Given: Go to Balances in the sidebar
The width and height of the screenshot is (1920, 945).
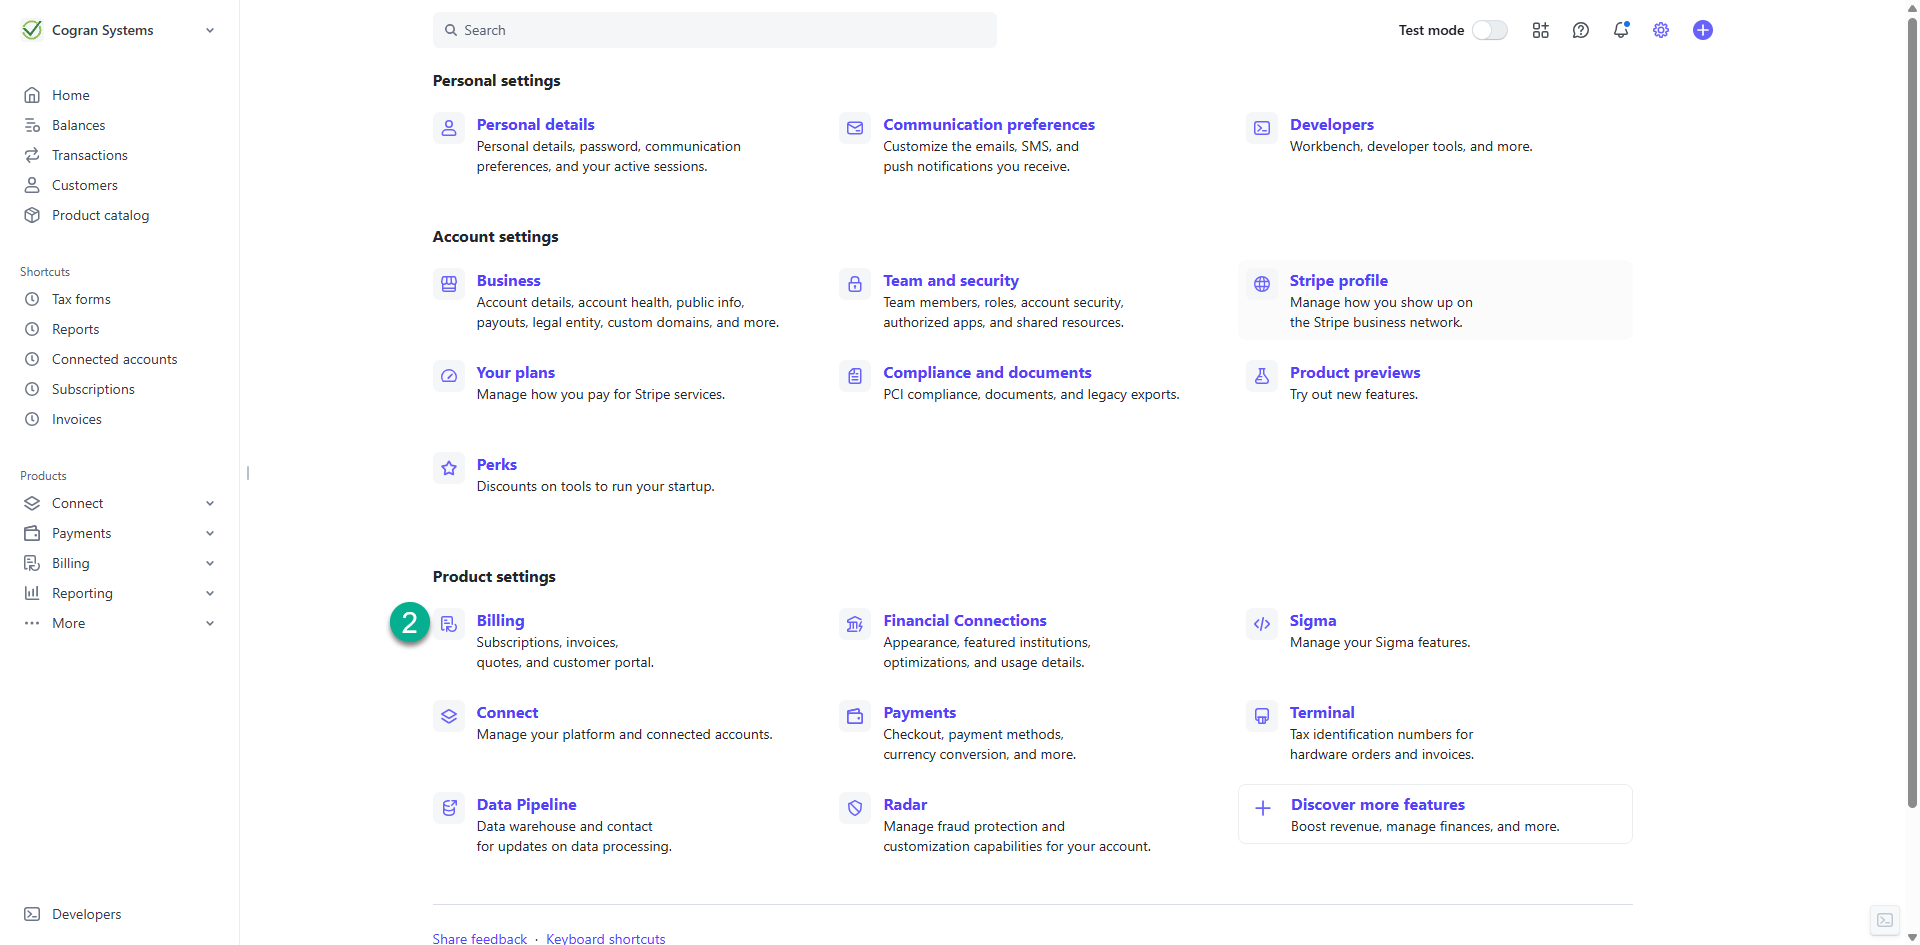Looking at the screenshot, I should (78, 125).
